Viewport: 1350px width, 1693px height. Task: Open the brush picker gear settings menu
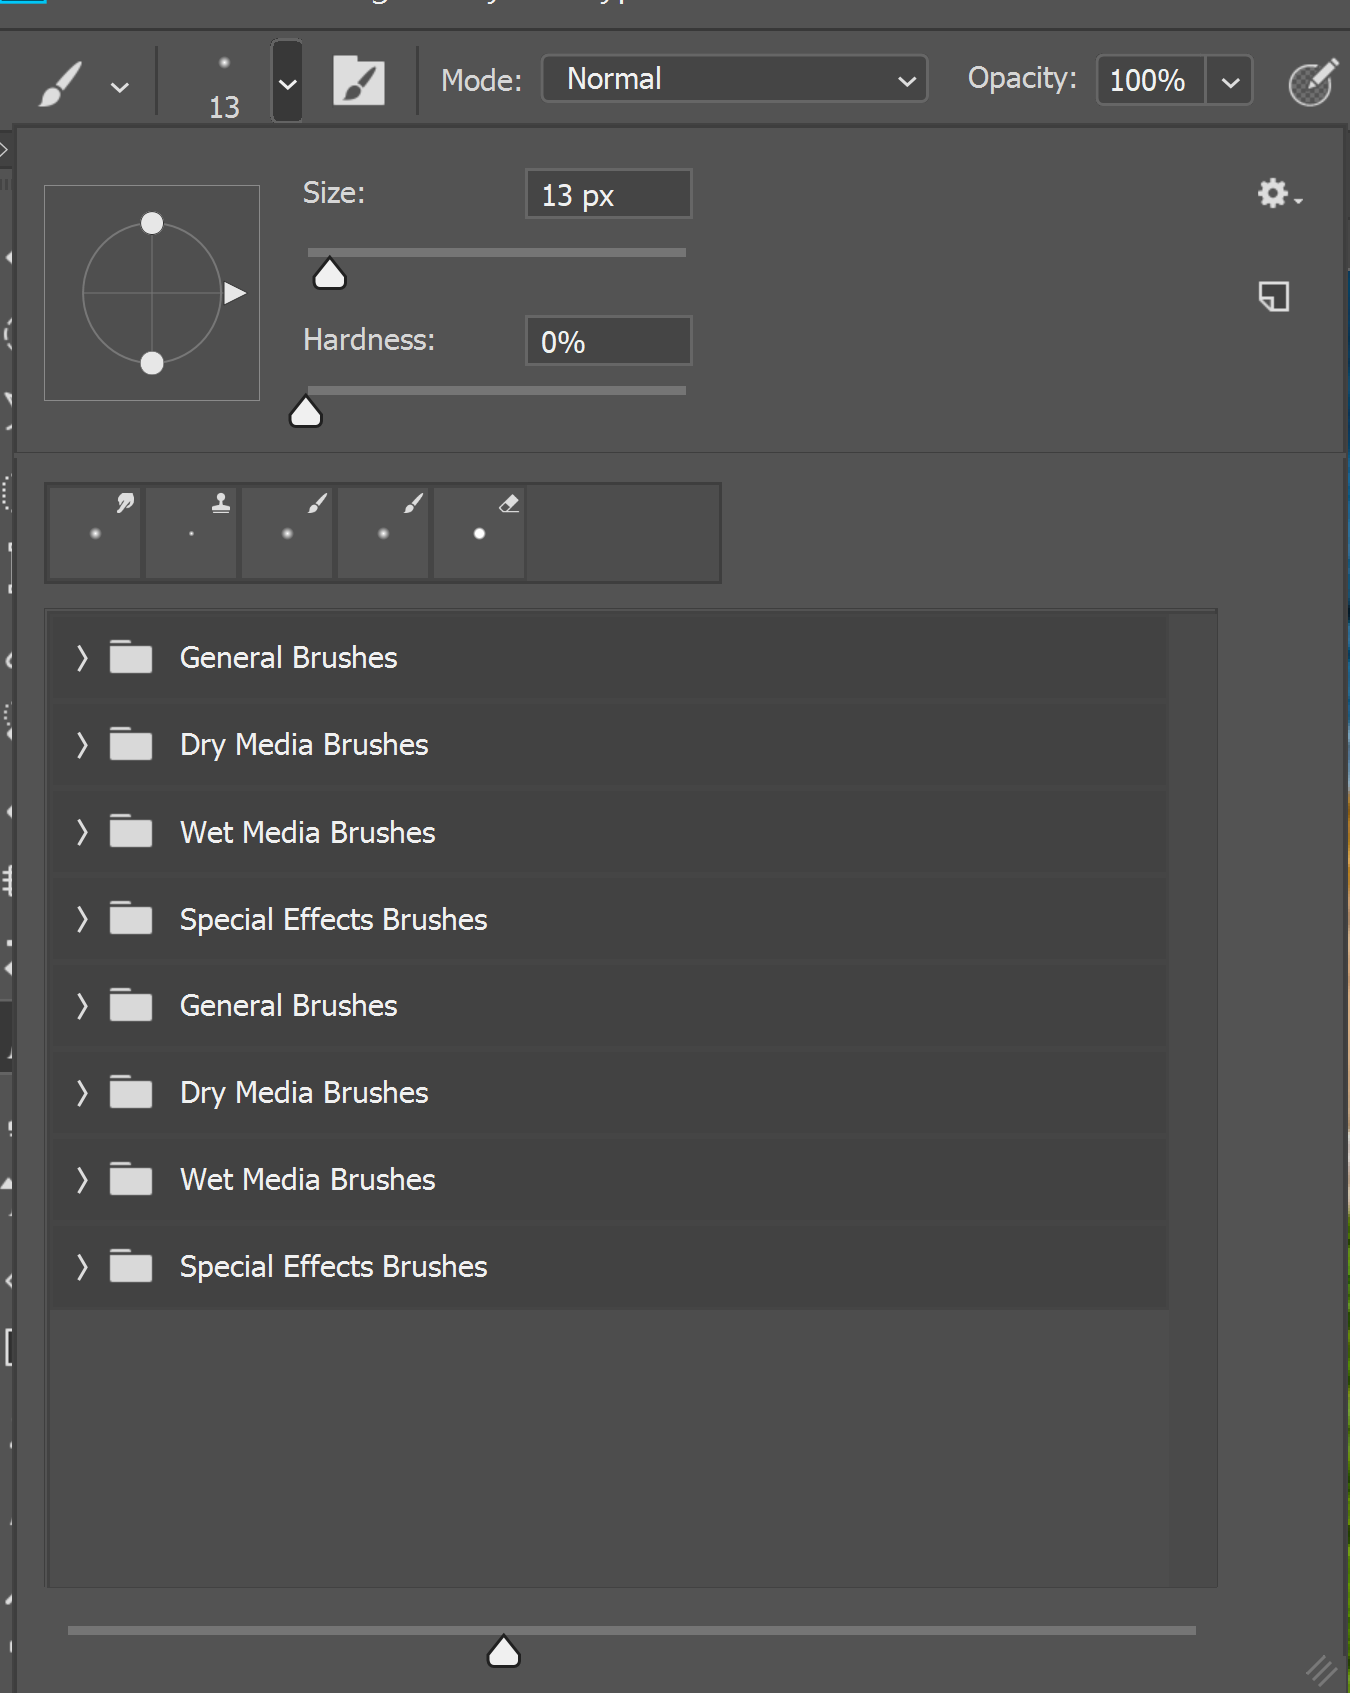click(x=1278, y=193)
